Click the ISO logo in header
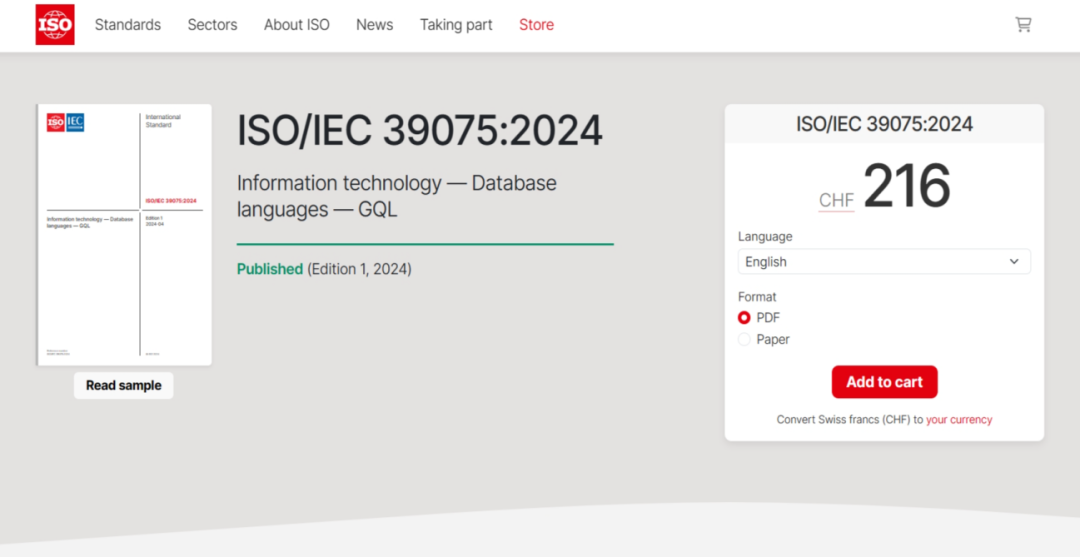The height and width of the screenshot is (557, 1080). [x=55, y=25]
